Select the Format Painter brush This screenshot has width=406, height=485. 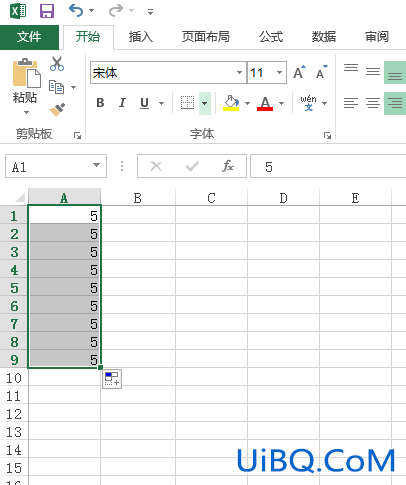57,110
